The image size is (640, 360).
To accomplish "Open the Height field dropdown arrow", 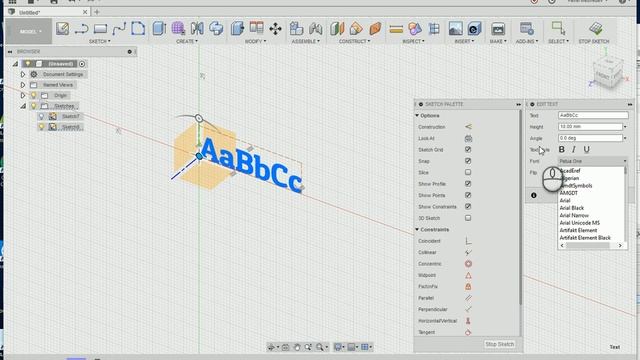I will [x=625, y=127].
